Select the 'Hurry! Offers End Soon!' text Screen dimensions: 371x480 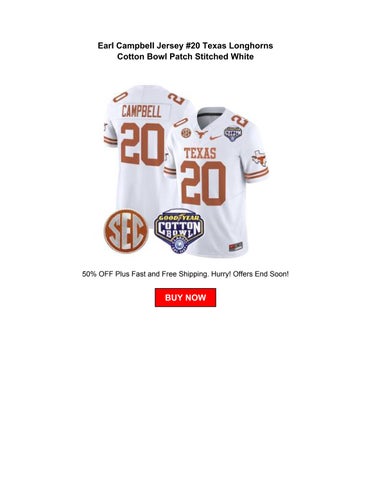tap(250, 274)
